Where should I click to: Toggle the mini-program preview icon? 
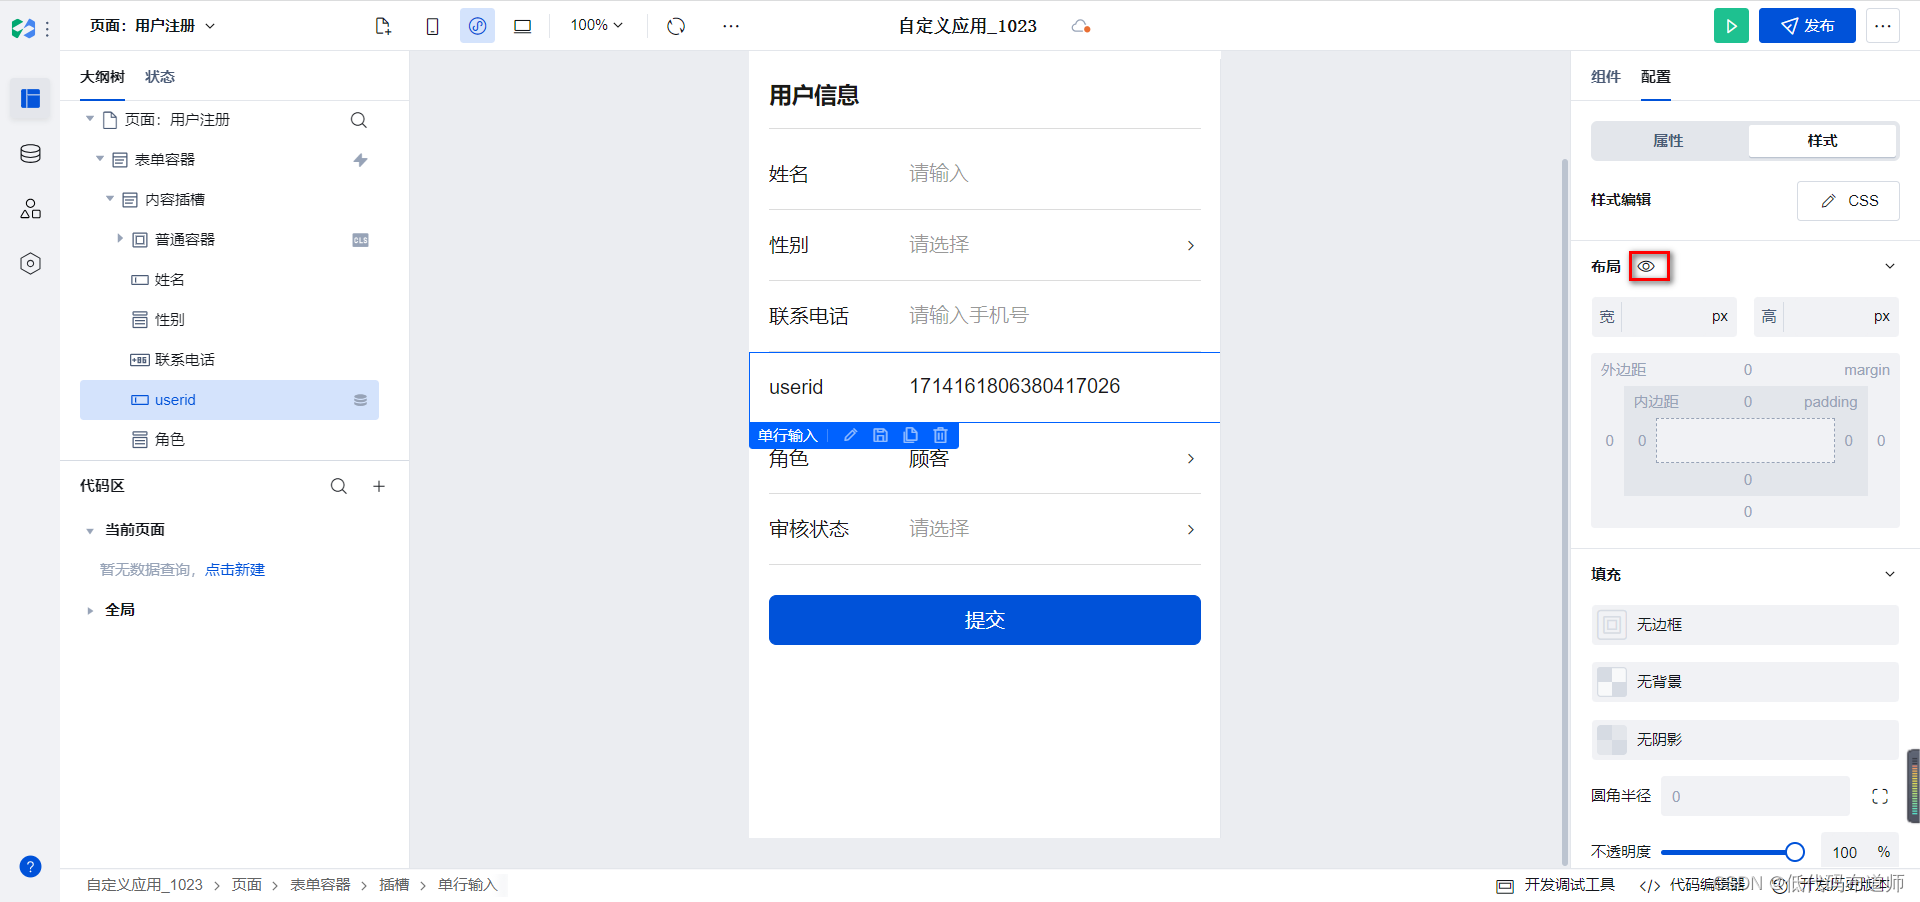point(478,26)
